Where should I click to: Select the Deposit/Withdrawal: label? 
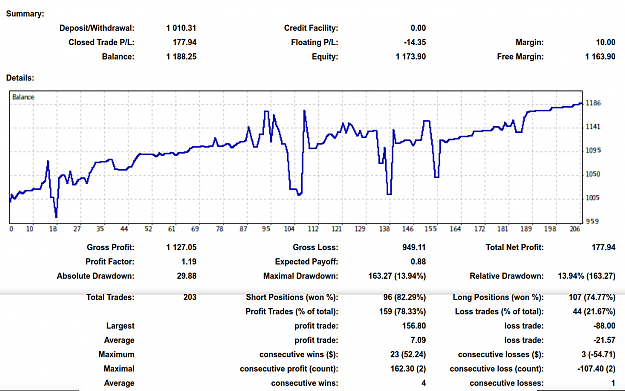[x=97, y=28]
